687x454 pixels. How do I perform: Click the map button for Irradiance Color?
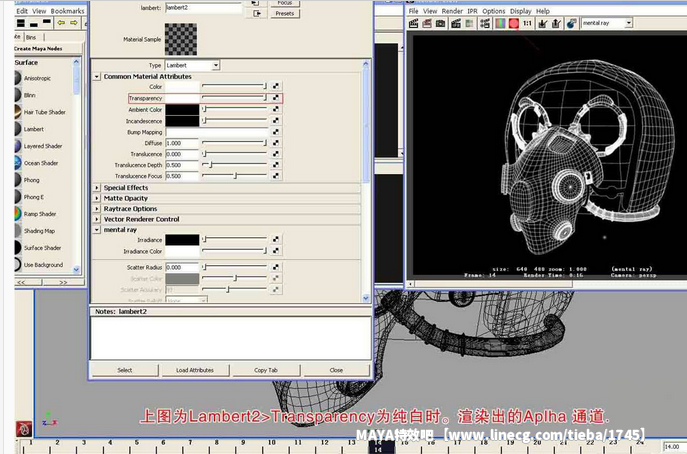coord(276,251)
